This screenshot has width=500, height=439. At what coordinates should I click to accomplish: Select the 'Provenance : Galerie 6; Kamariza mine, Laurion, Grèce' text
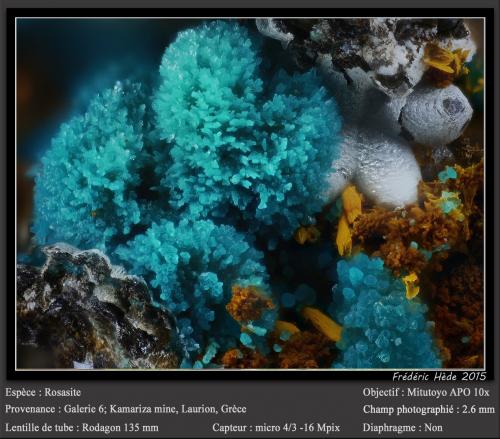[126, 409]
